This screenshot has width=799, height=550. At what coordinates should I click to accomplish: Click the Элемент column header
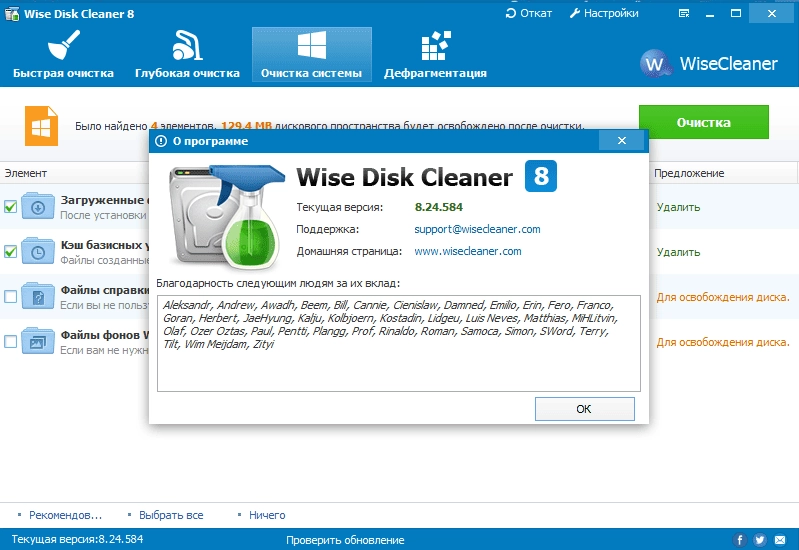click(x=25, y=173)
